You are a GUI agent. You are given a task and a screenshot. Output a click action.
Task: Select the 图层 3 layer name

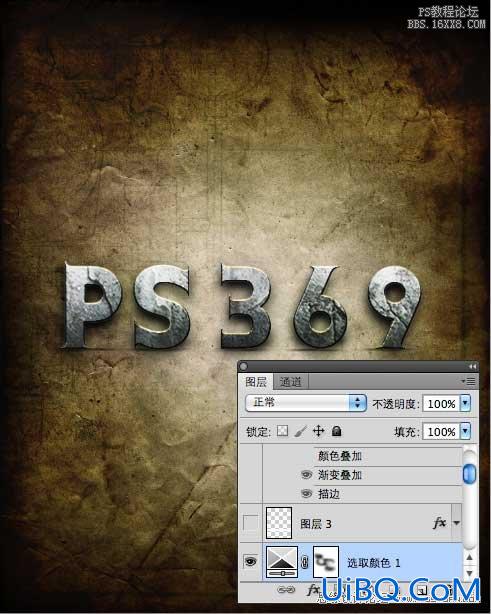coord(316,524)
